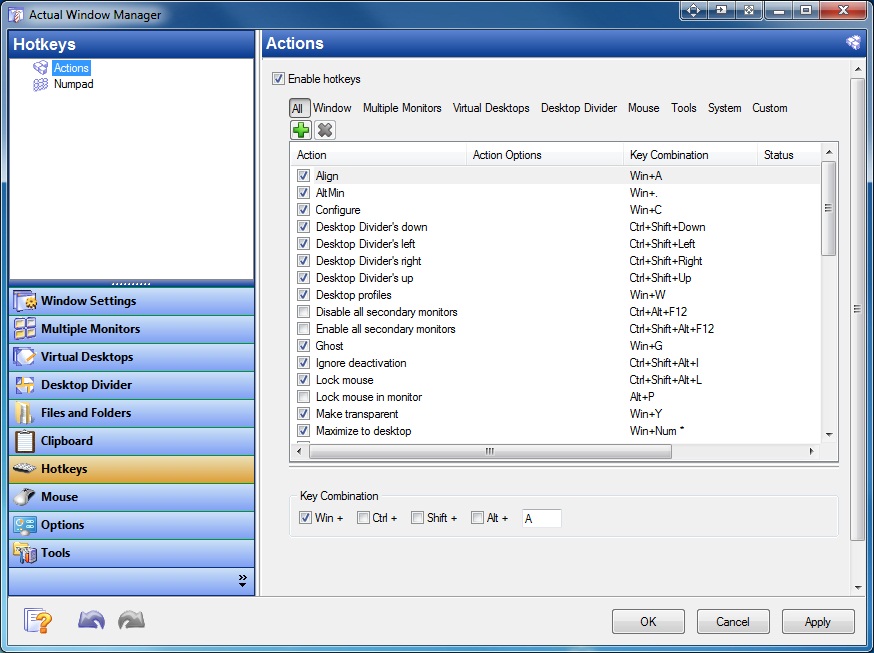Click the arrow-into-box title bar button
The width and height of the screenshot is (874, 653).
(x=721, y=11)
